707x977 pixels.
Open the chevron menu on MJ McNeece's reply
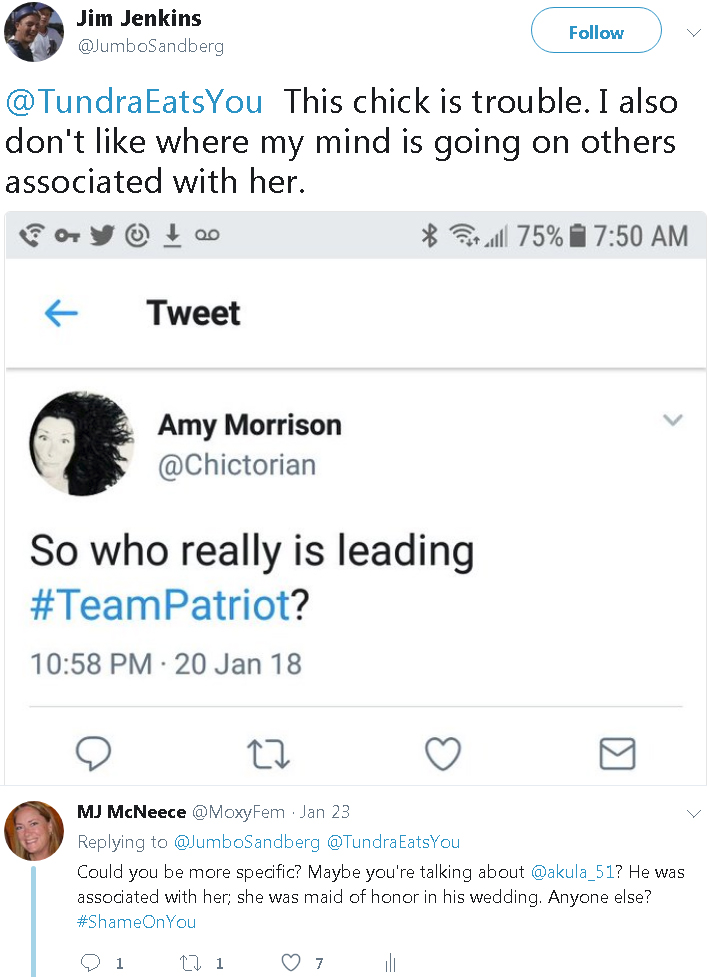point(693,814)
